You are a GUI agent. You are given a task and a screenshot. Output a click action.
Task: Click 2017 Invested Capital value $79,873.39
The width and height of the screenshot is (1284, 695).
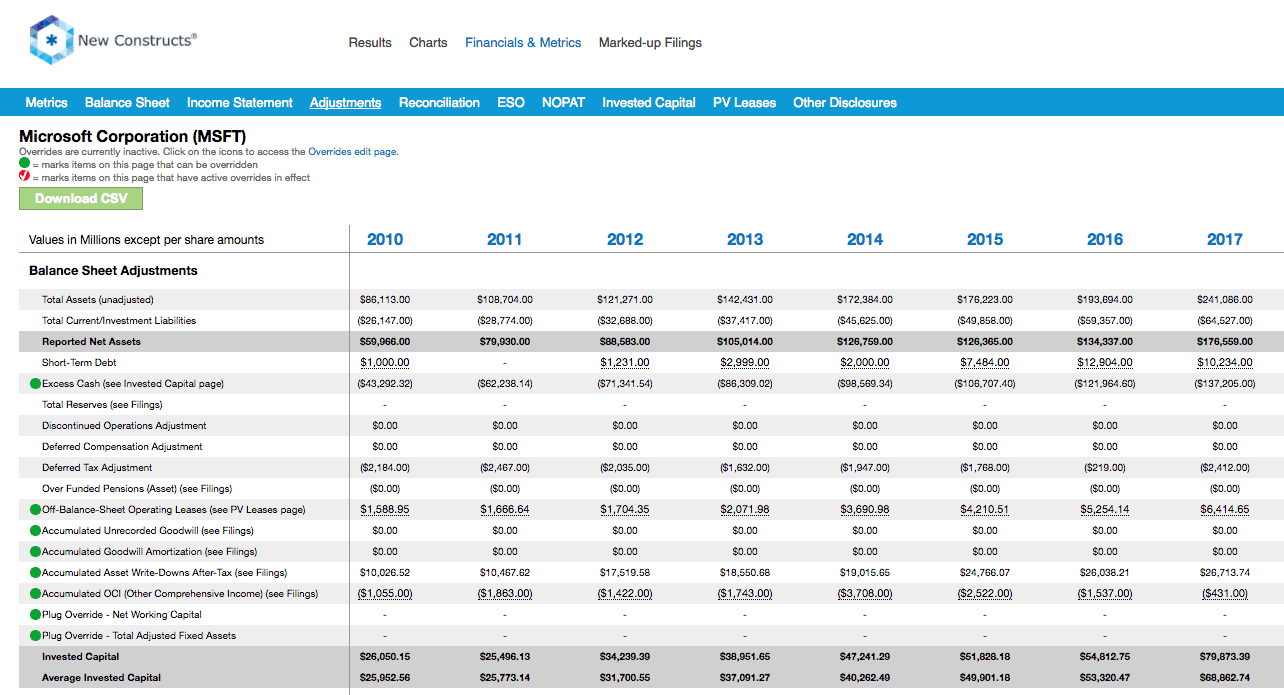click(1225, 656)
